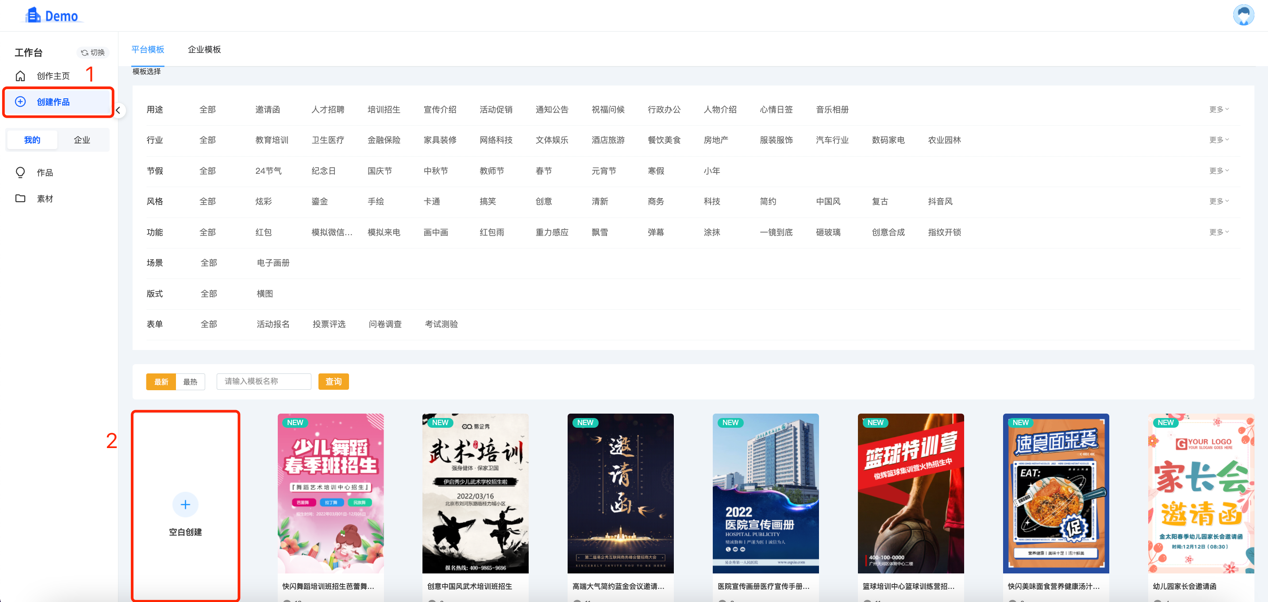1268x602 pixels.
Task: Open 素材 in sidebar
Action: tap(45, 199)
